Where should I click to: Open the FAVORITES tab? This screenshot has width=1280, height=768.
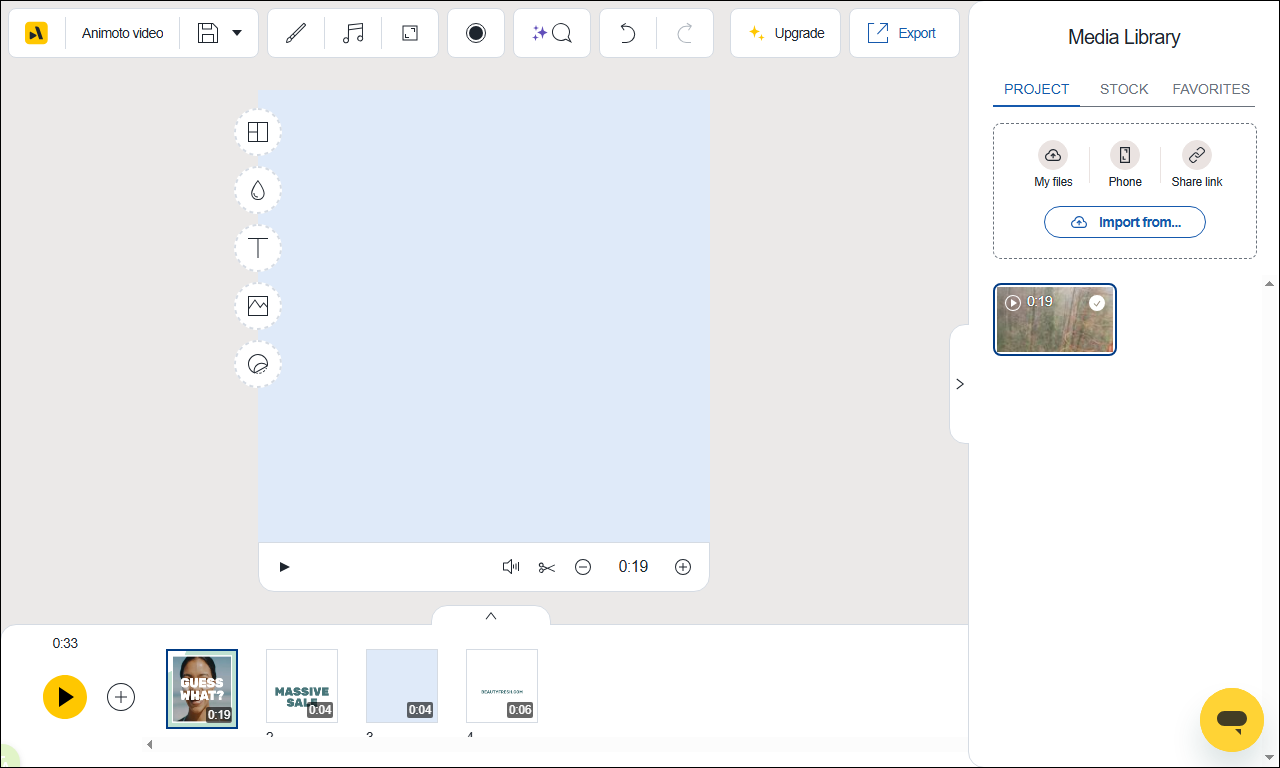1211,89
